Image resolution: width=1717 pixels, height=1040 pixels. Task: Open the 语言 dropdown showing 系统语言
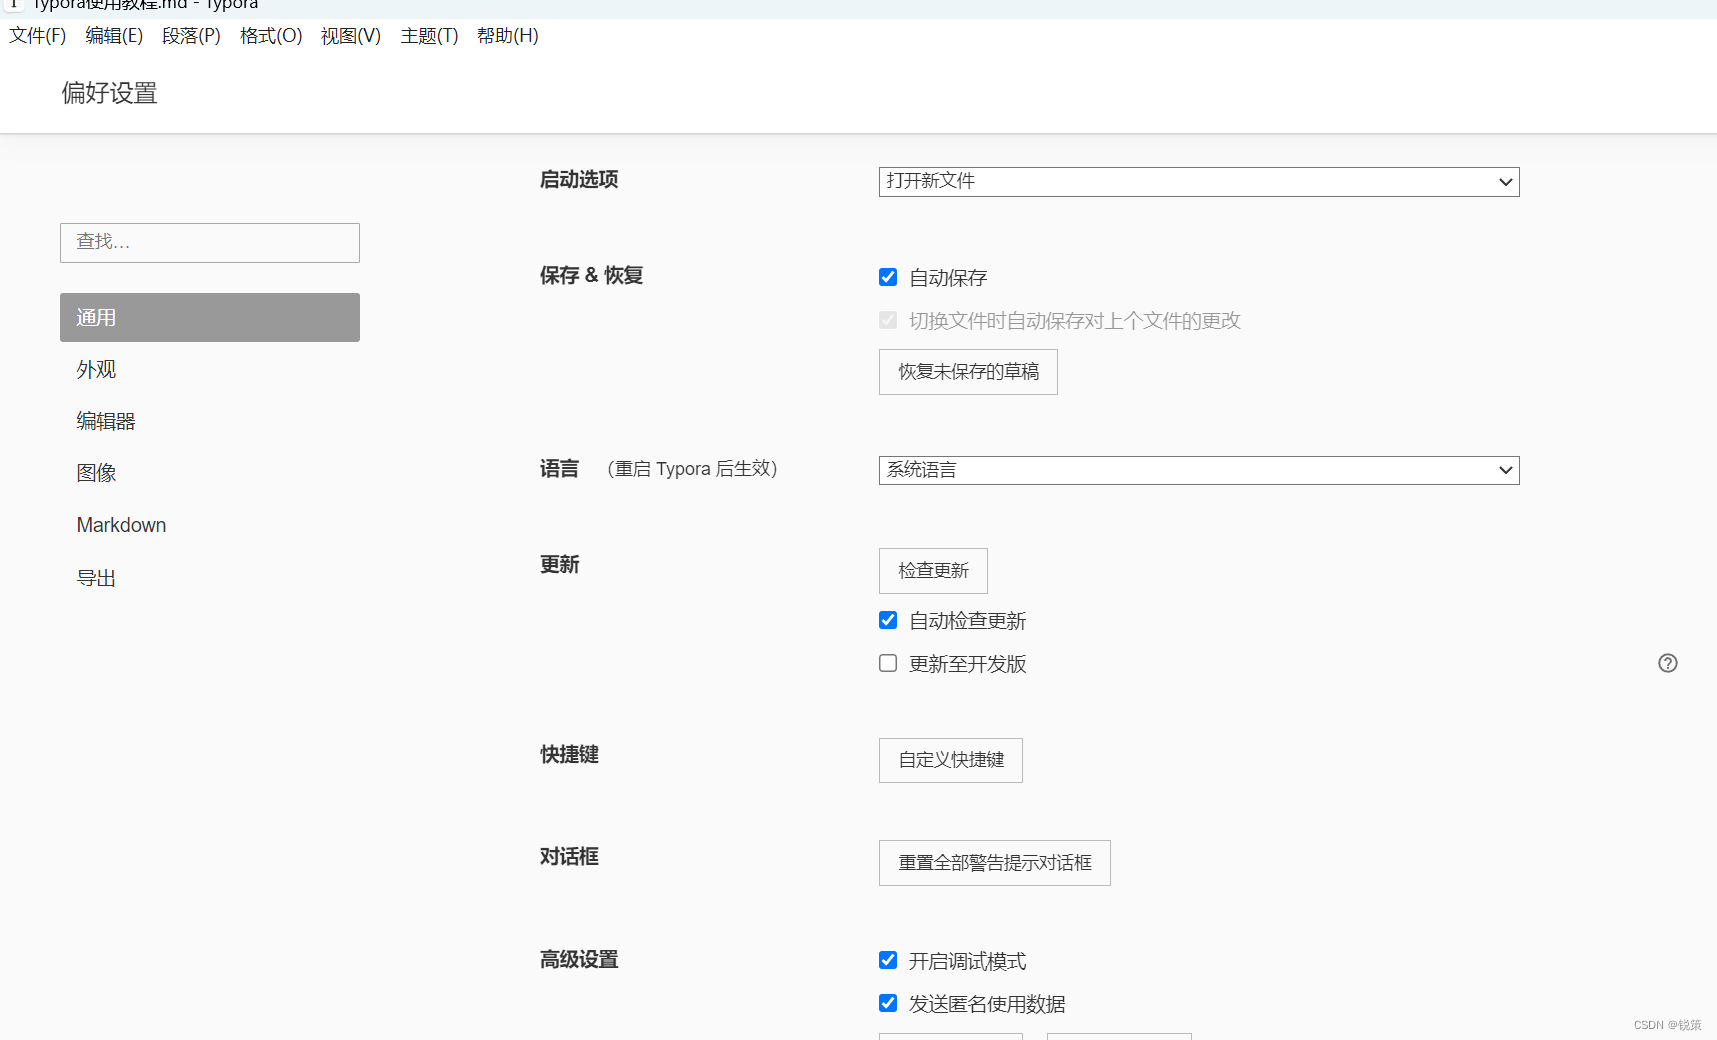click(x=1199, y=470)
